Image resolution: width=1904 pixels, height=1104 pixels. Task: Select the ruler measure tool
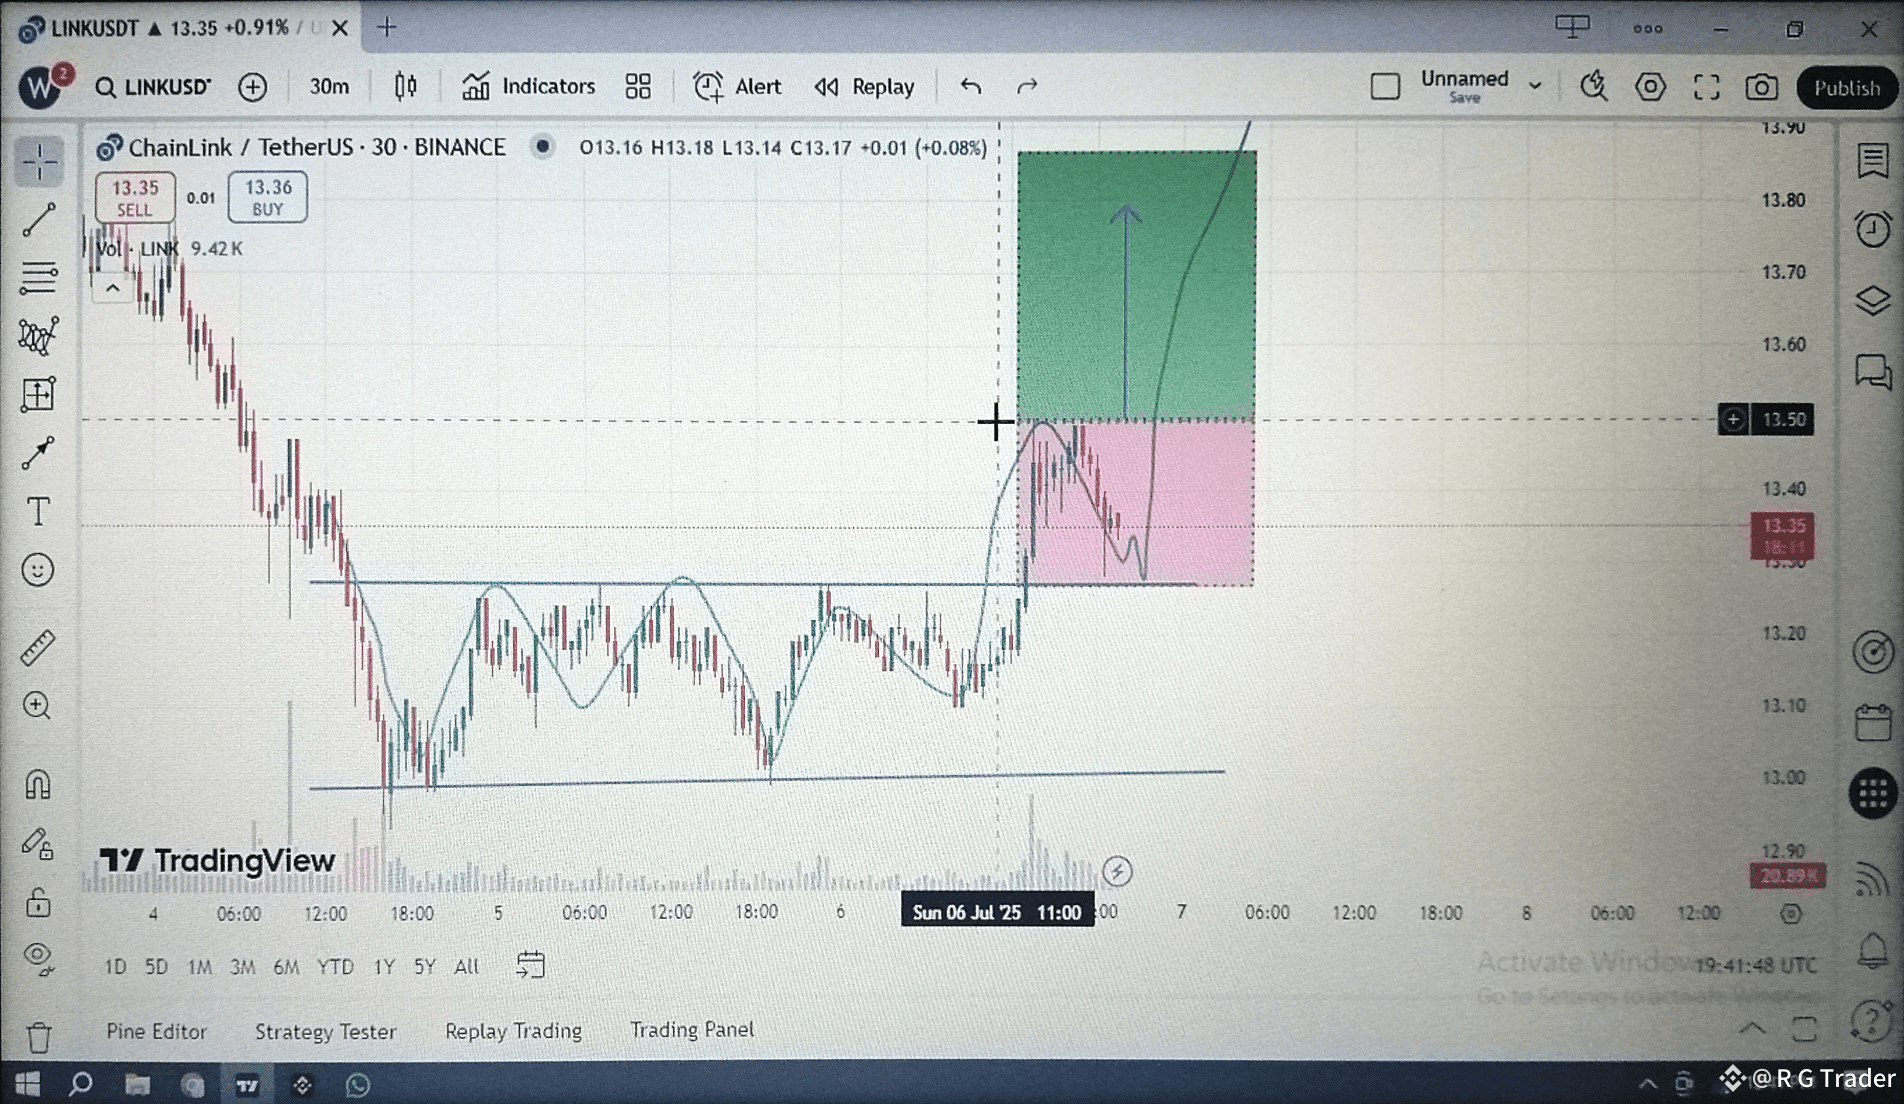[x=38, y=648]
